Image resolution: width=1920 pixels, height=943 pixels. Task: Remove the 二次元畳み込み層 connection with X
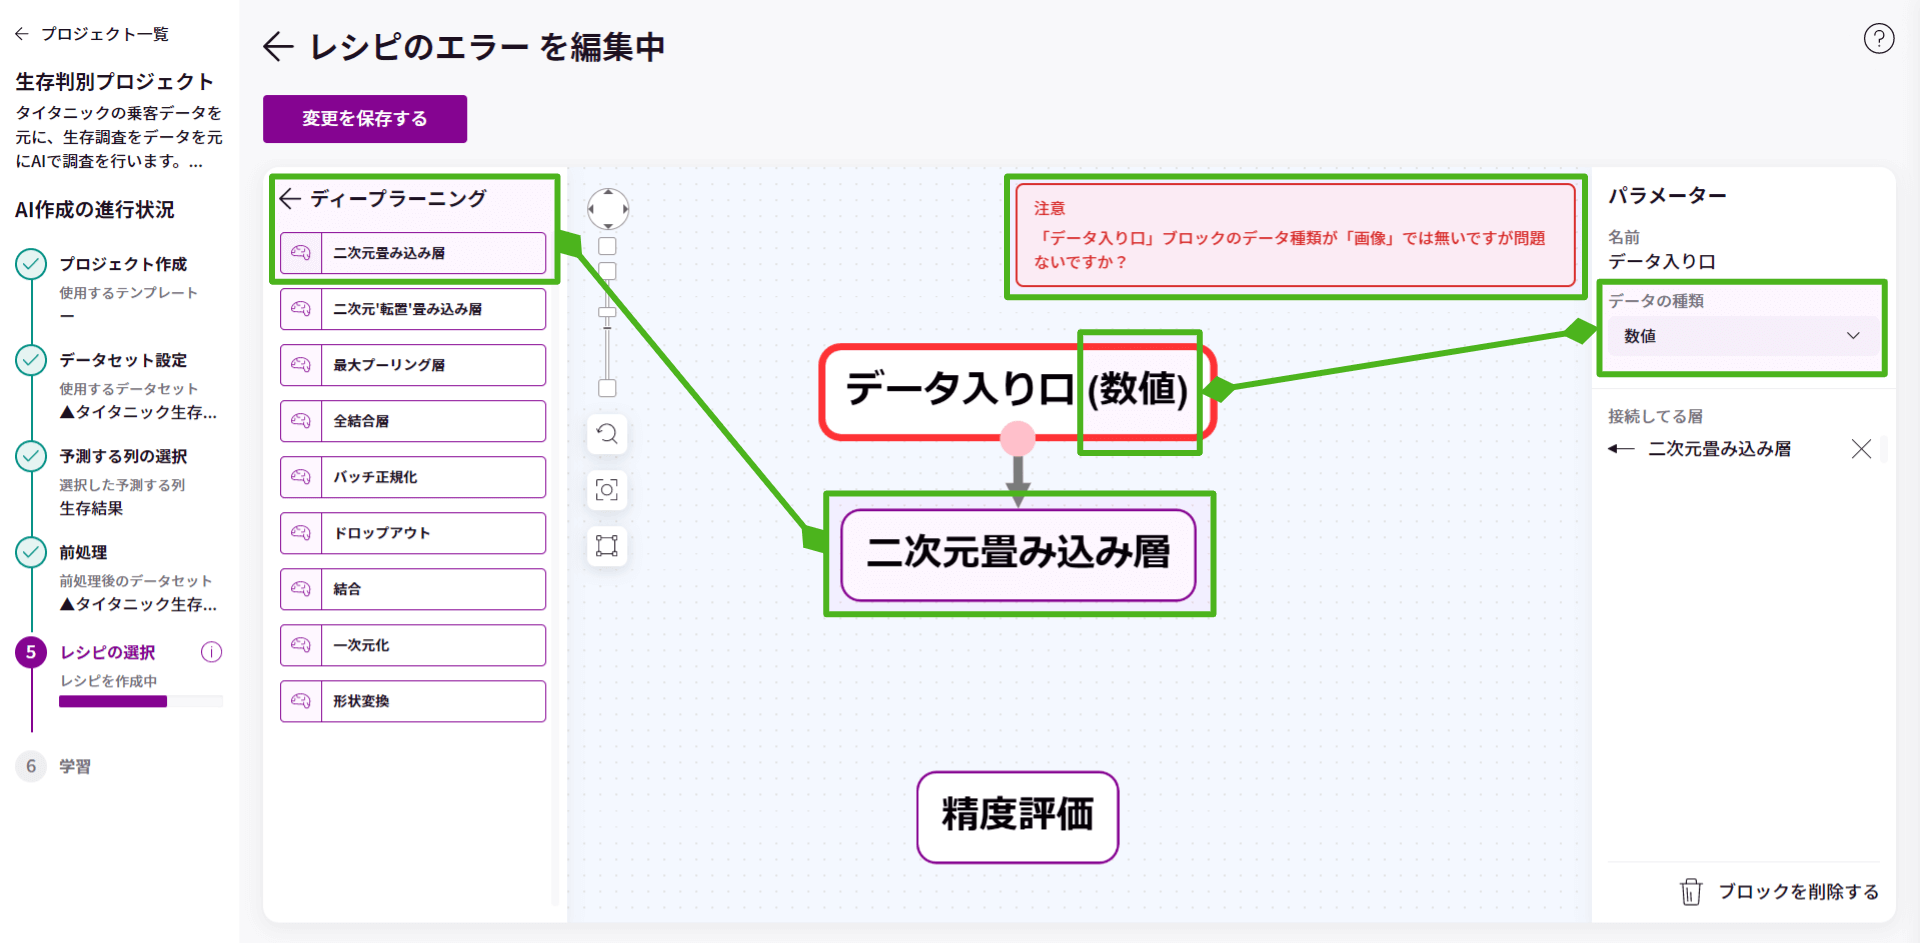click(1860, 449)
